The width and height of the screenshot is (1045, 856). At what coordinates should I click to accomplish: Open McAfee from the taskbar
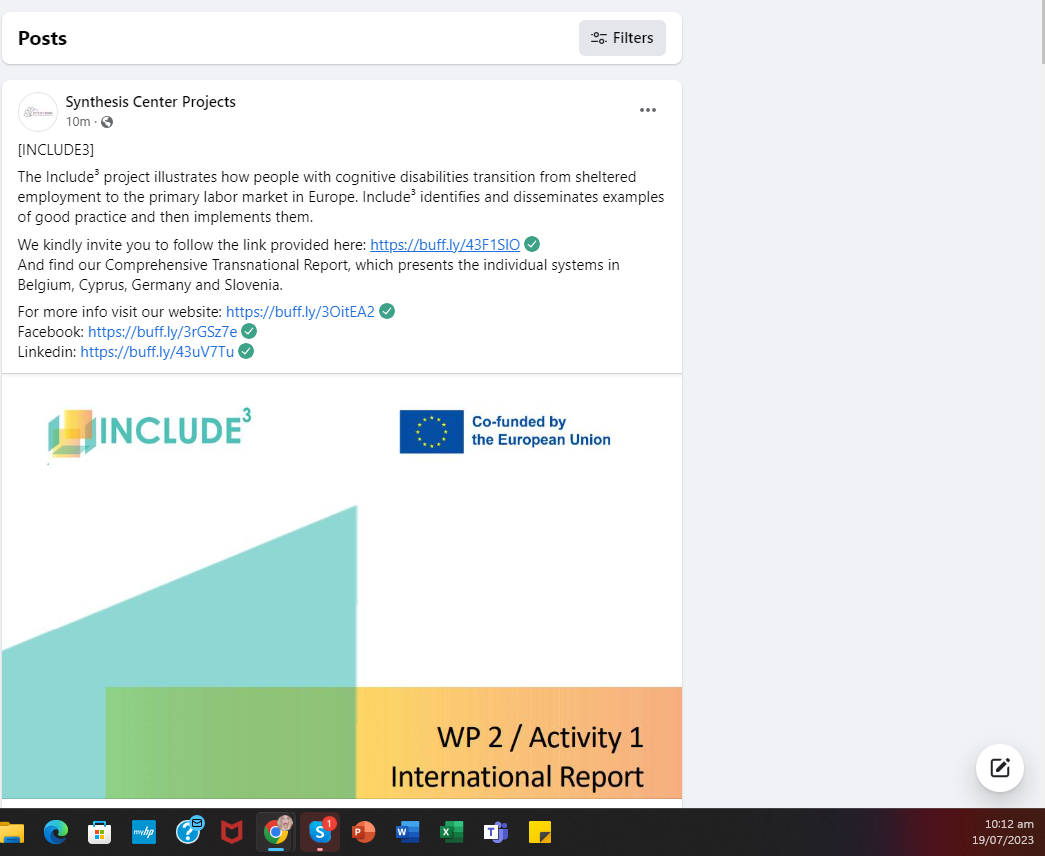point(231,832)
